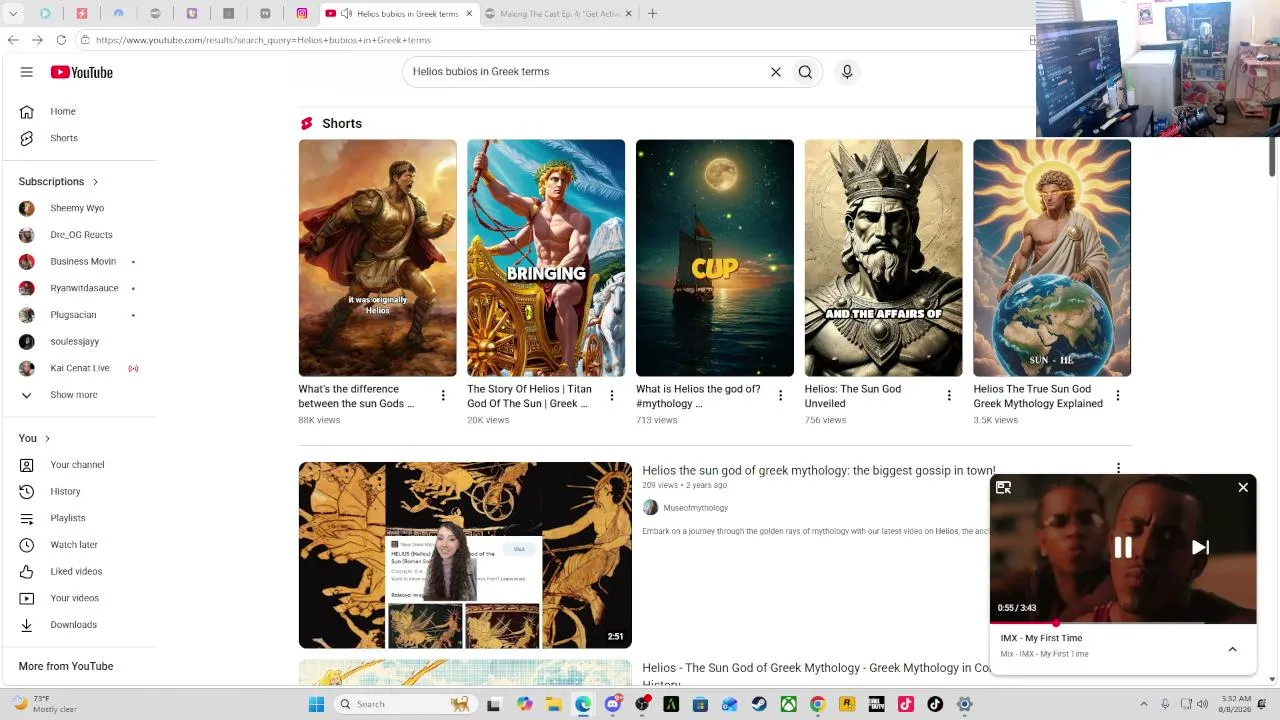Open a new browser tab
The height and width of the screenshot is (720, 1280).
(x=652, y=13)
